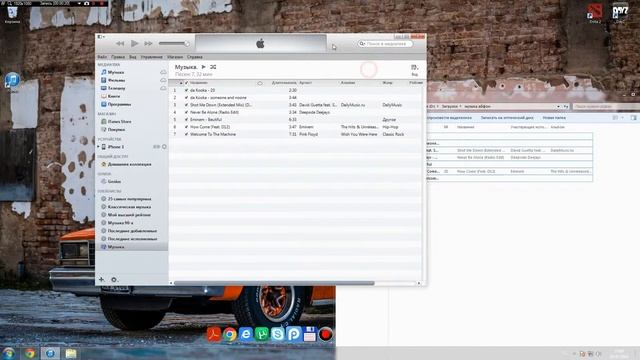Viewport: 640px width, 360px height.
Task: Expand the iPhone device tree arrow
Action: point(98,147)
